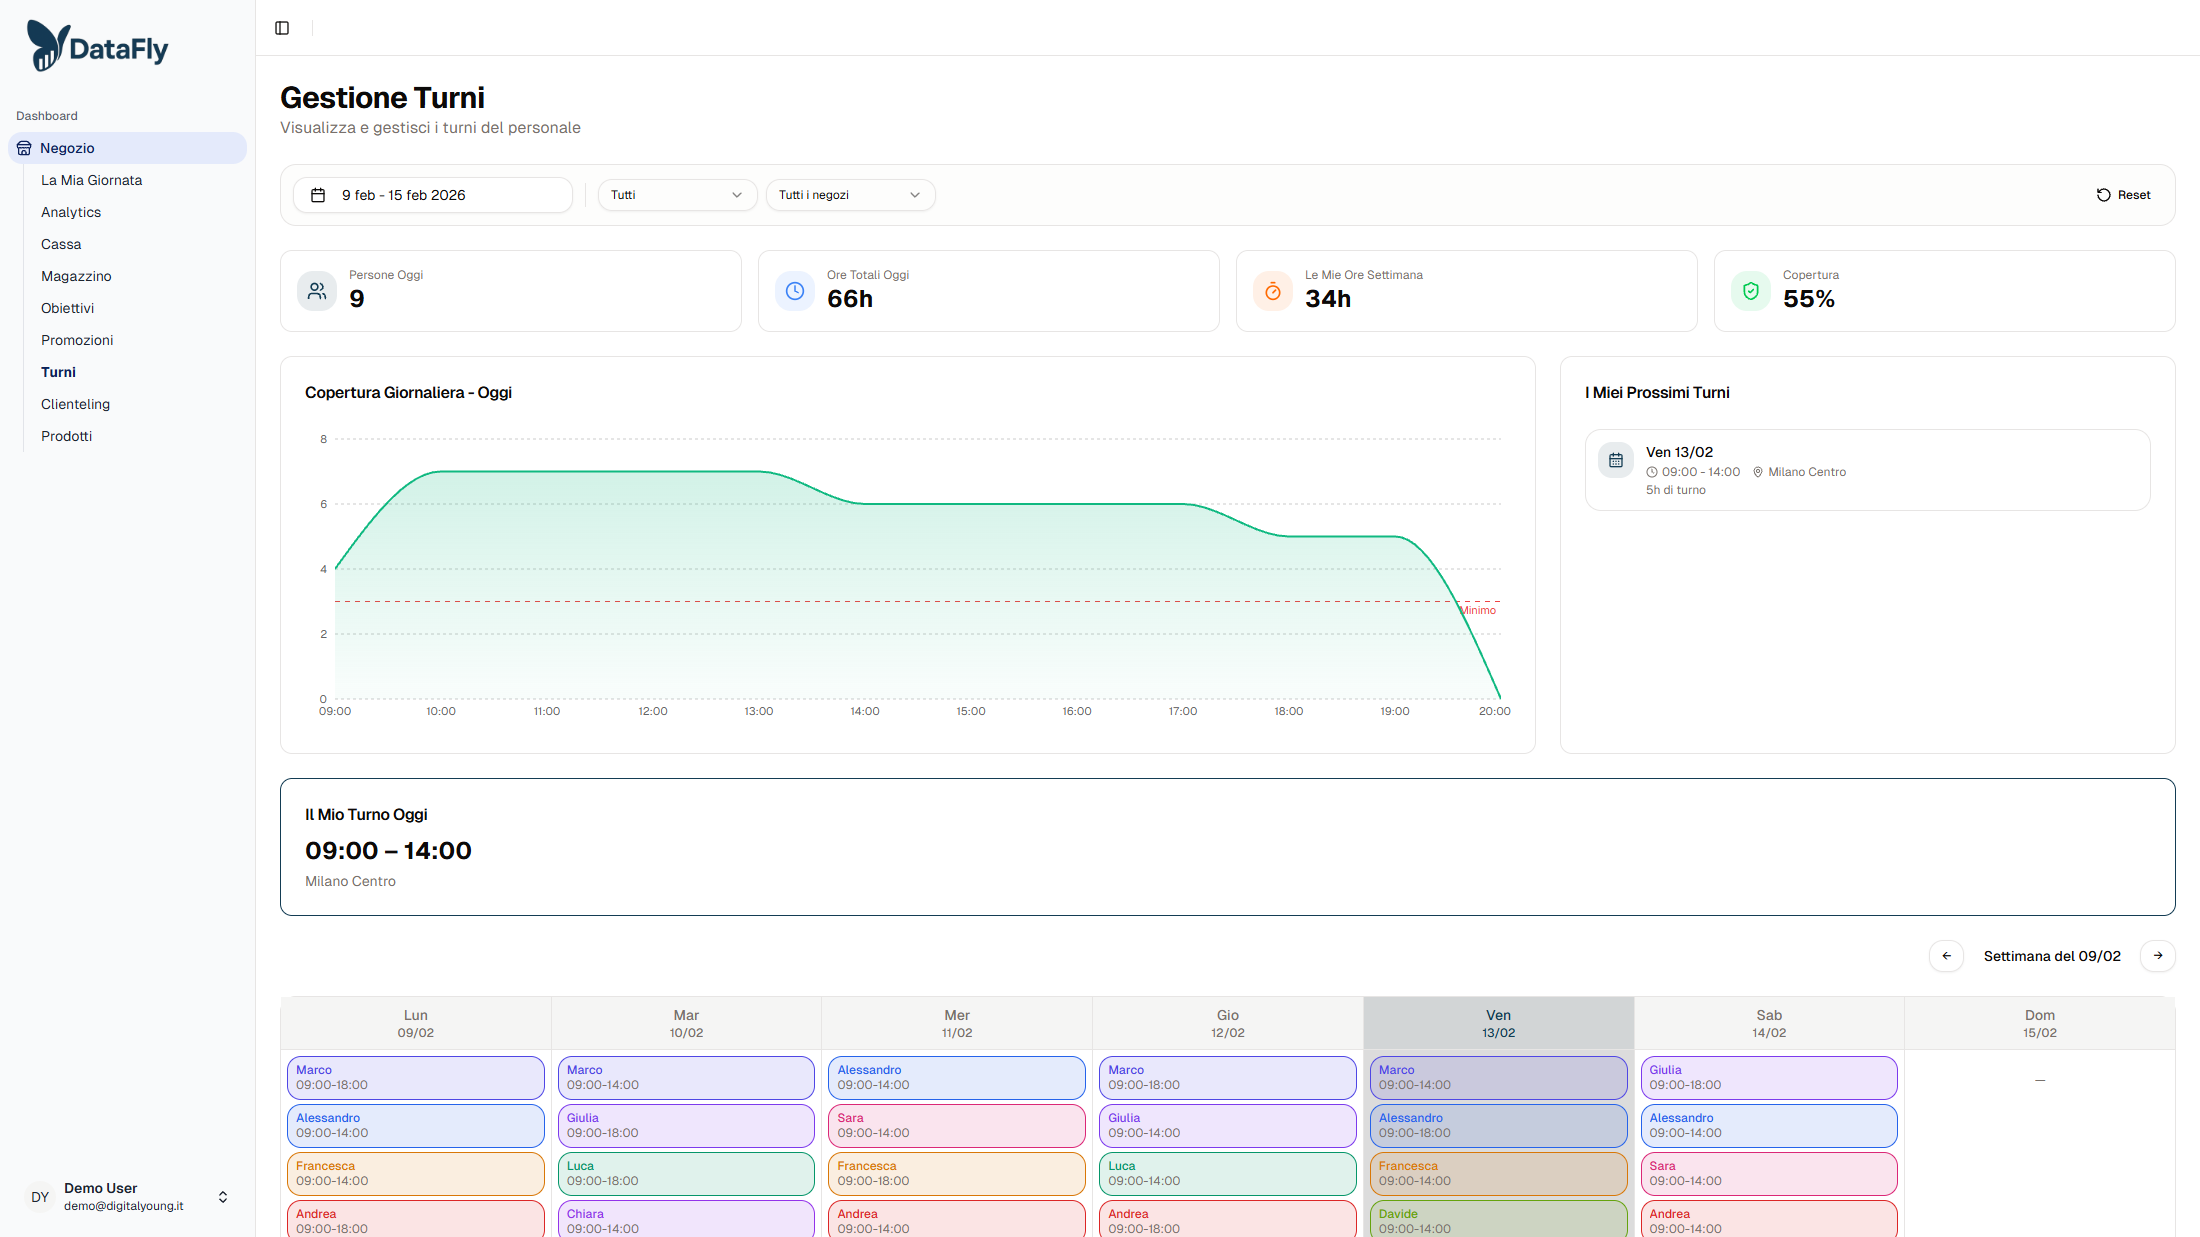Open Clienteling from sidebar
This screenshot has width=2200, height=1237.
[x=75, y=404]
